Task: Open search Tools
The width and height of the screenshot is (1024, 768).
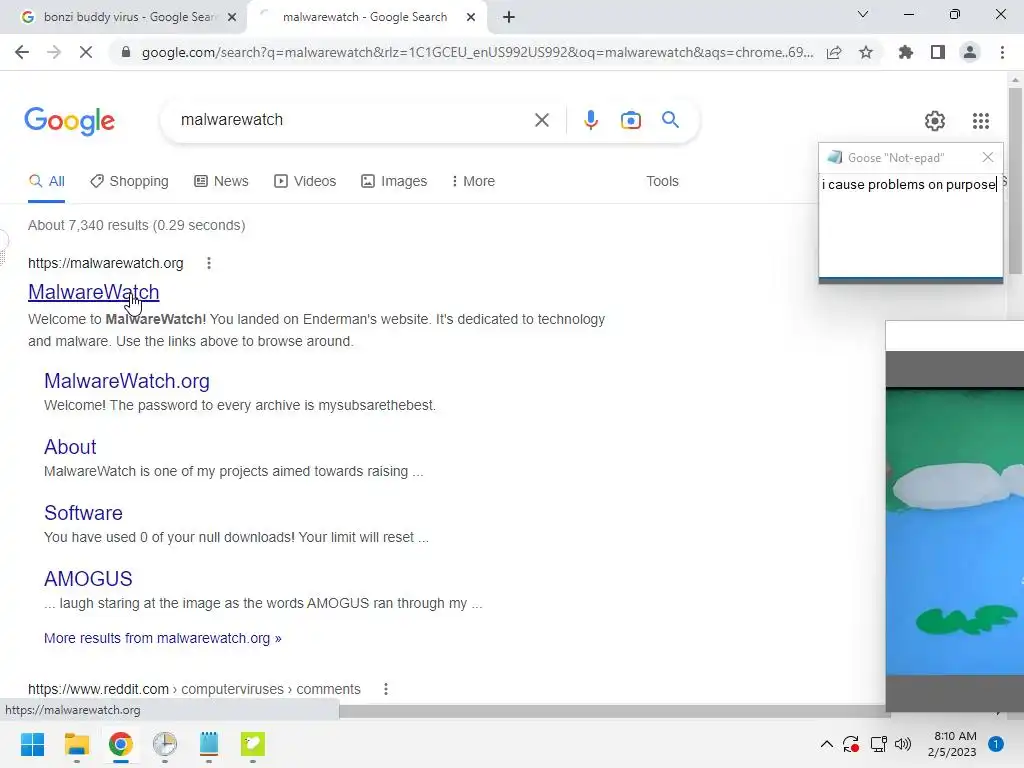Action: pyautogui.click(x=662, y=182)
